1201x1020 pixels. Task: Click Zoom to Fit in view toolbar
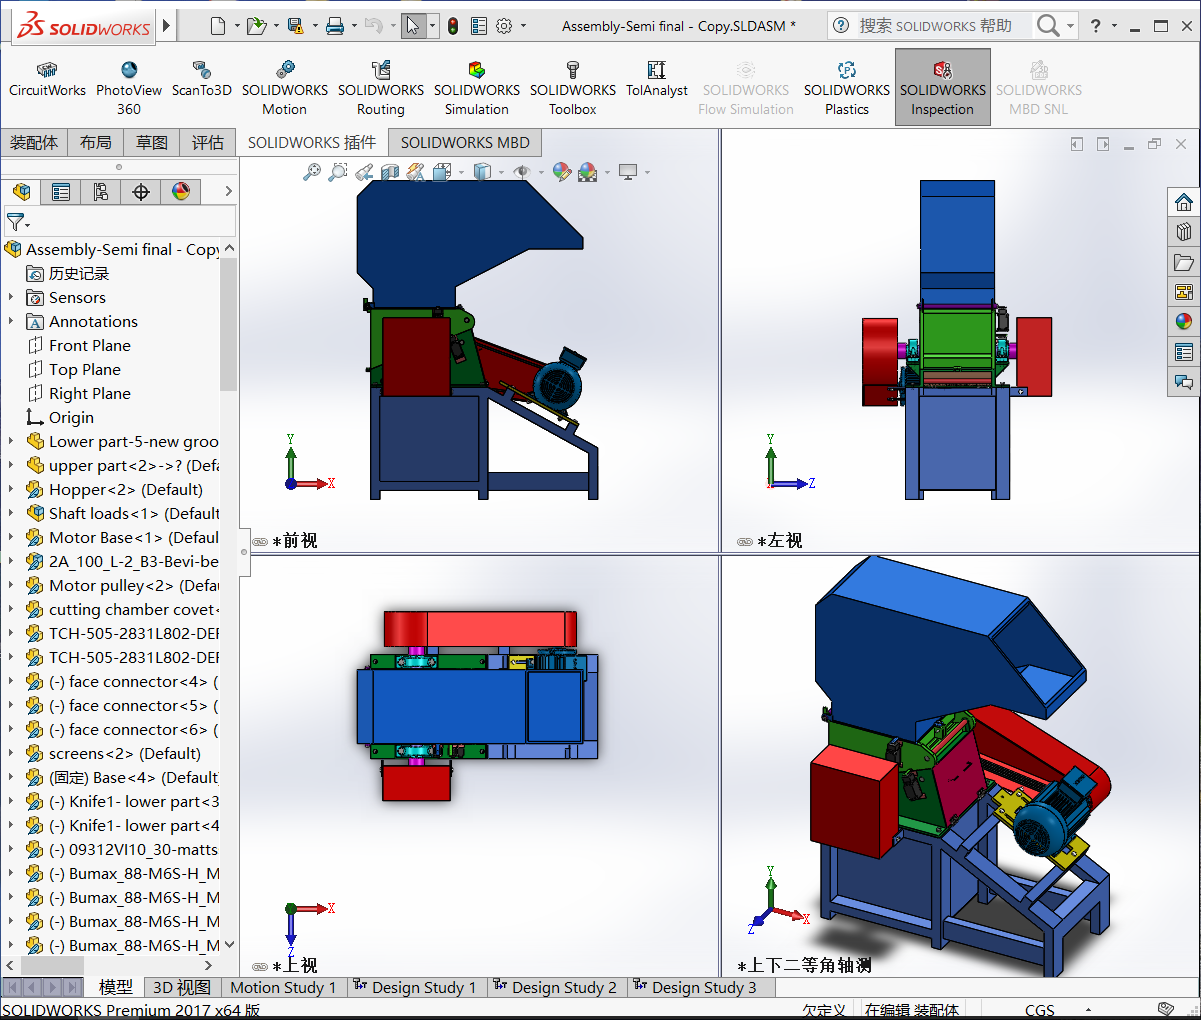click(x=312, y=172)
